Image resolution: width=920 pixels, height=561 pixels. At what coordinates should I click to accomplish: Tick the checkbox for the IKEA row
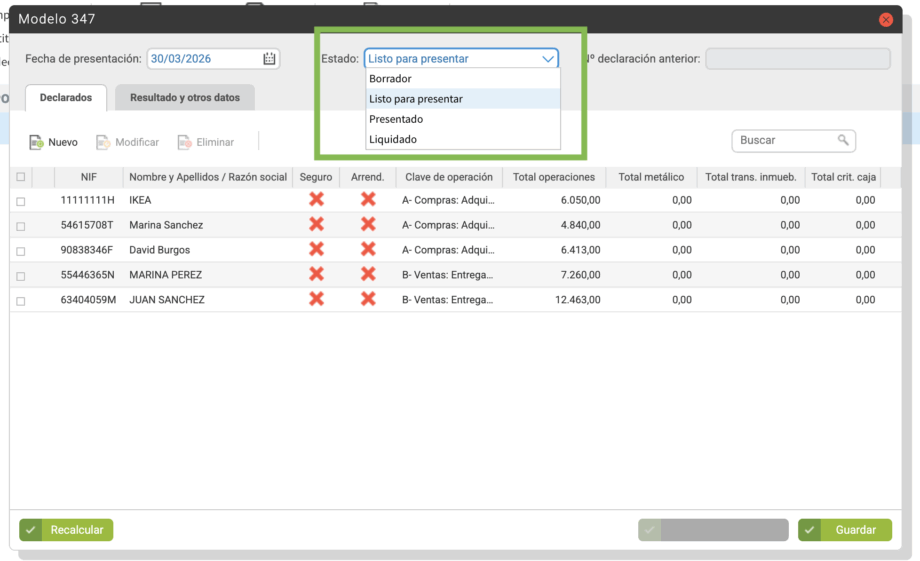point(21,201)
